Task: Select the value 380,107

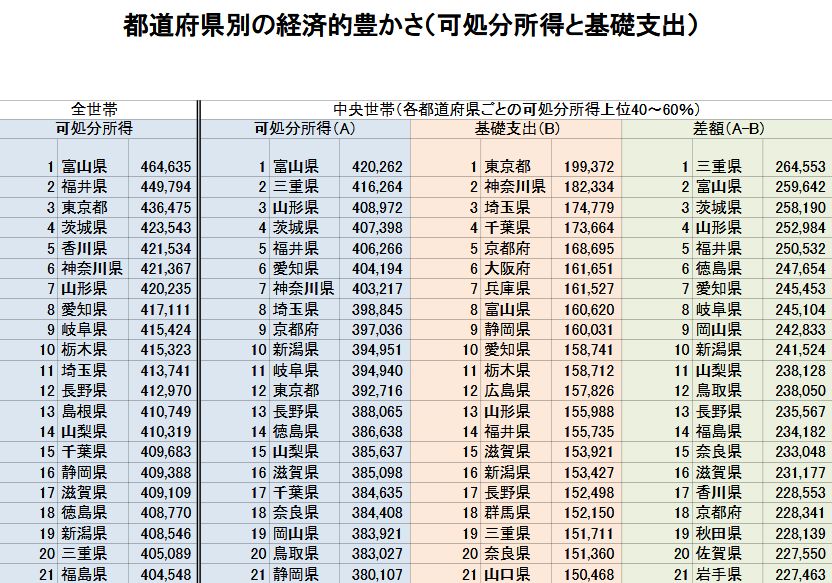Action: (377, 574)
